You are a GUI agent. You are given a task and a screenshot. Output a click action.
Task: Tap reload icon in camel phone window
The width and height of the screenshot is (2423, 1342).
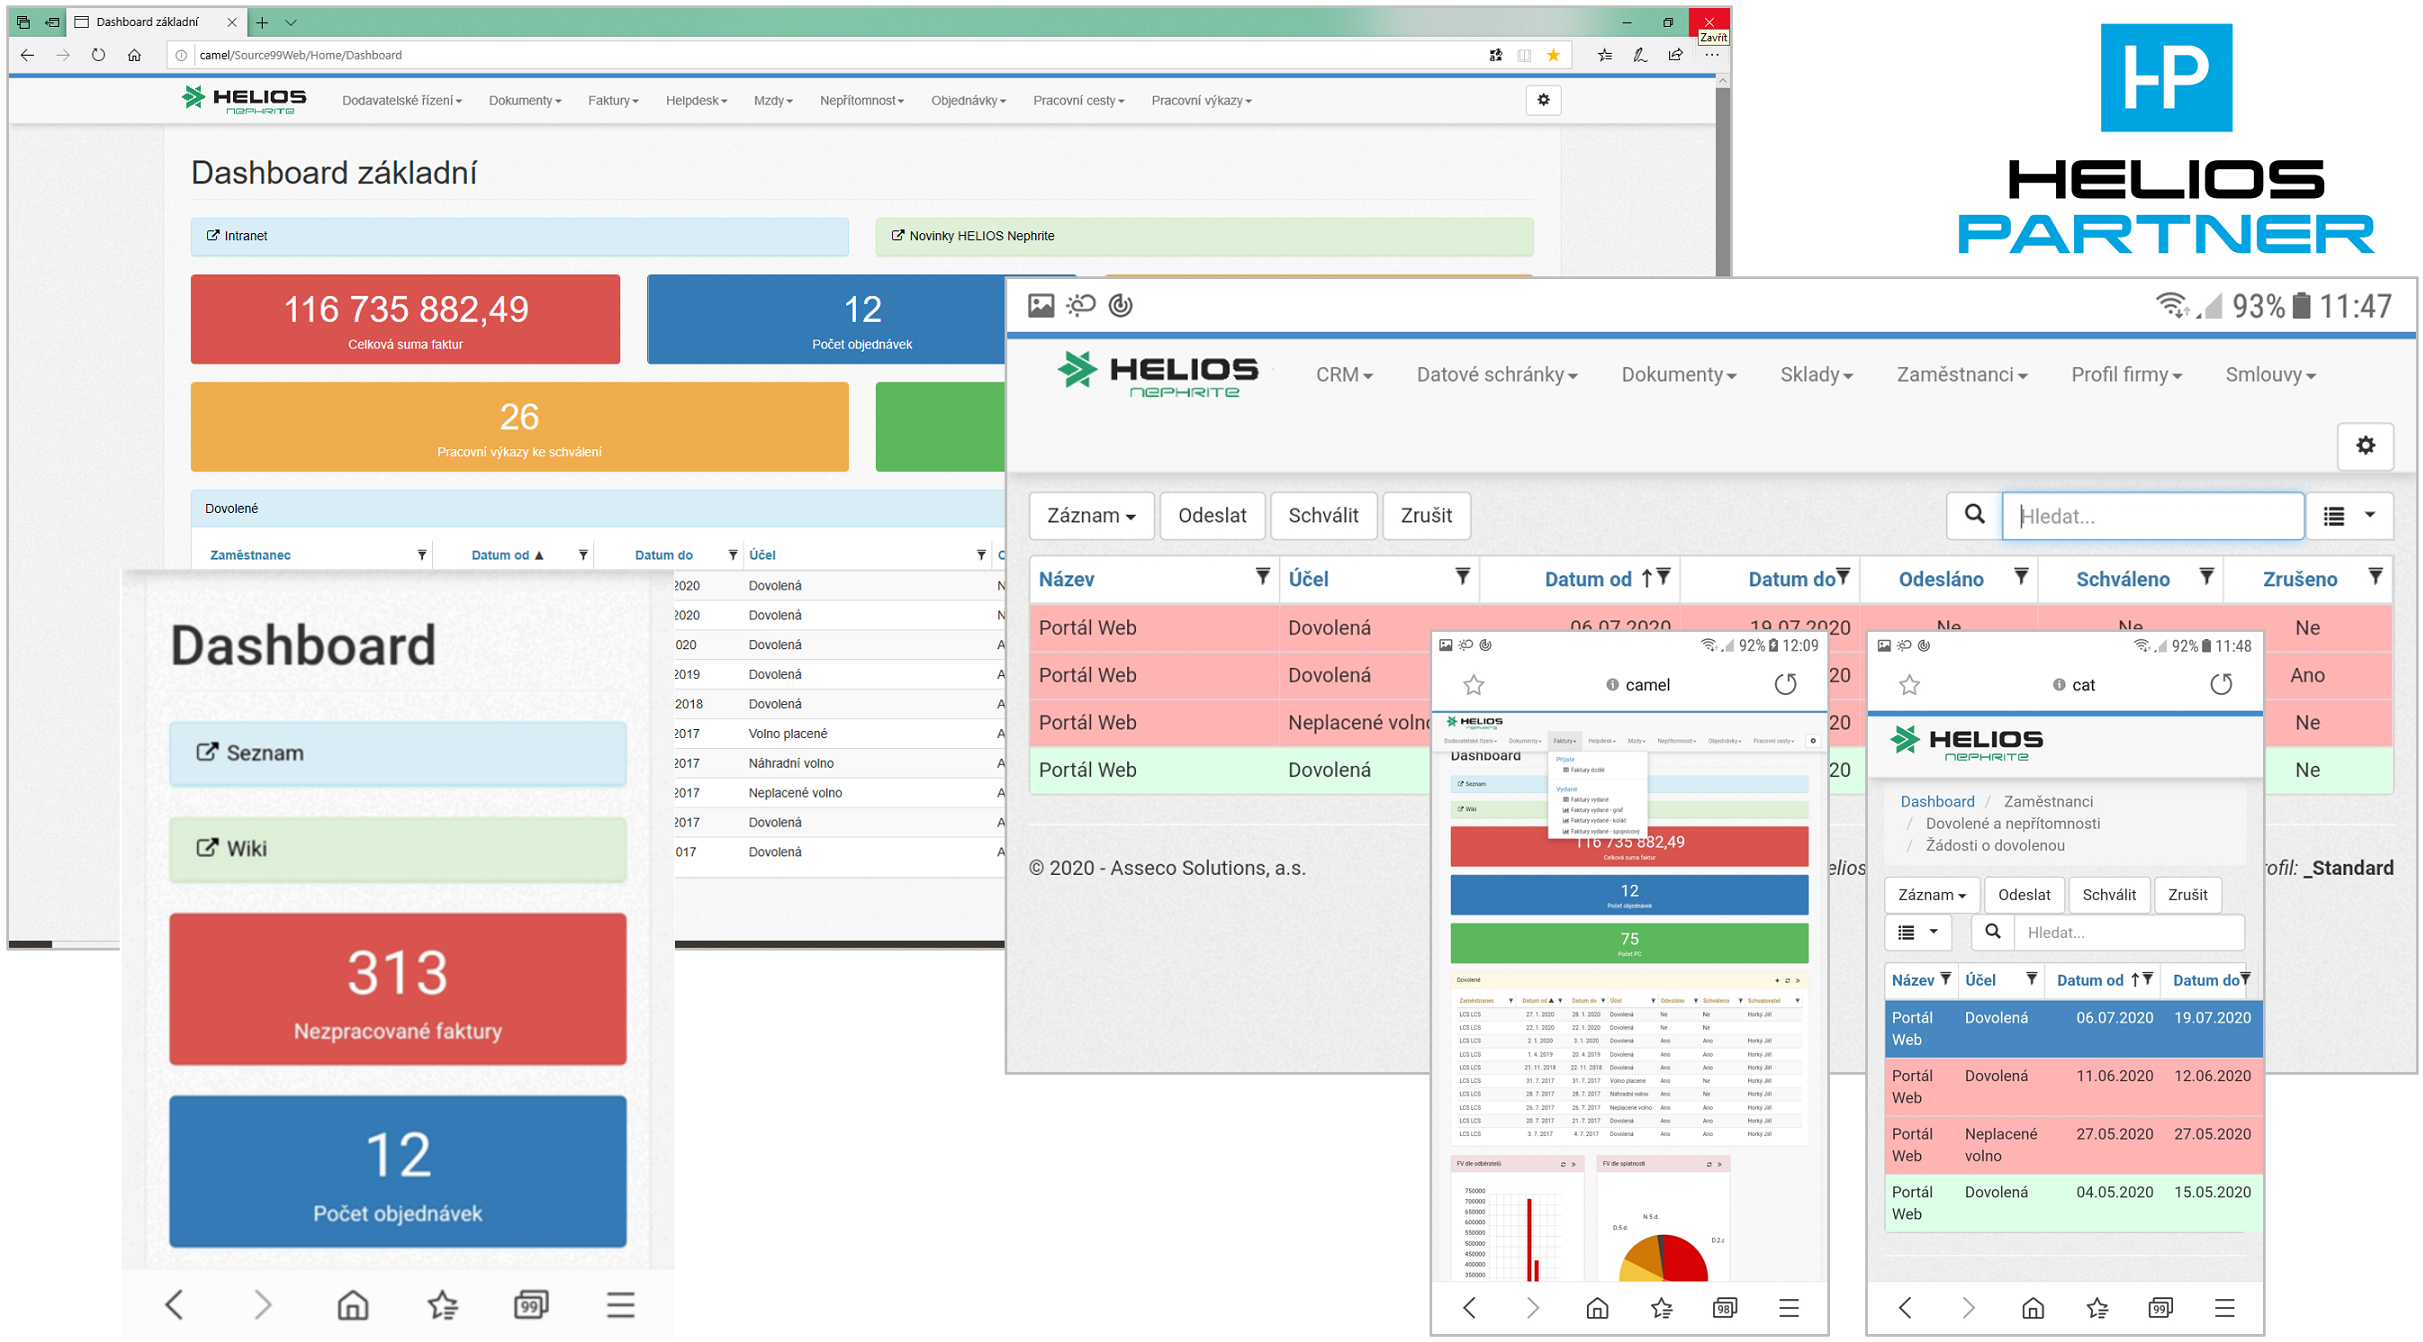coord(1785,685)
